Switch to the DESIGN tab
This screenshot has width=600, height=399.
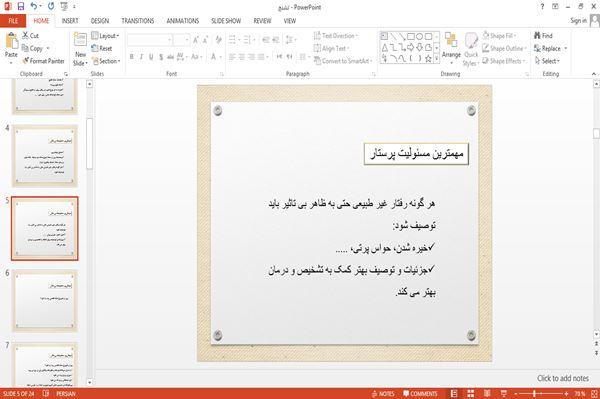[100, 21]
